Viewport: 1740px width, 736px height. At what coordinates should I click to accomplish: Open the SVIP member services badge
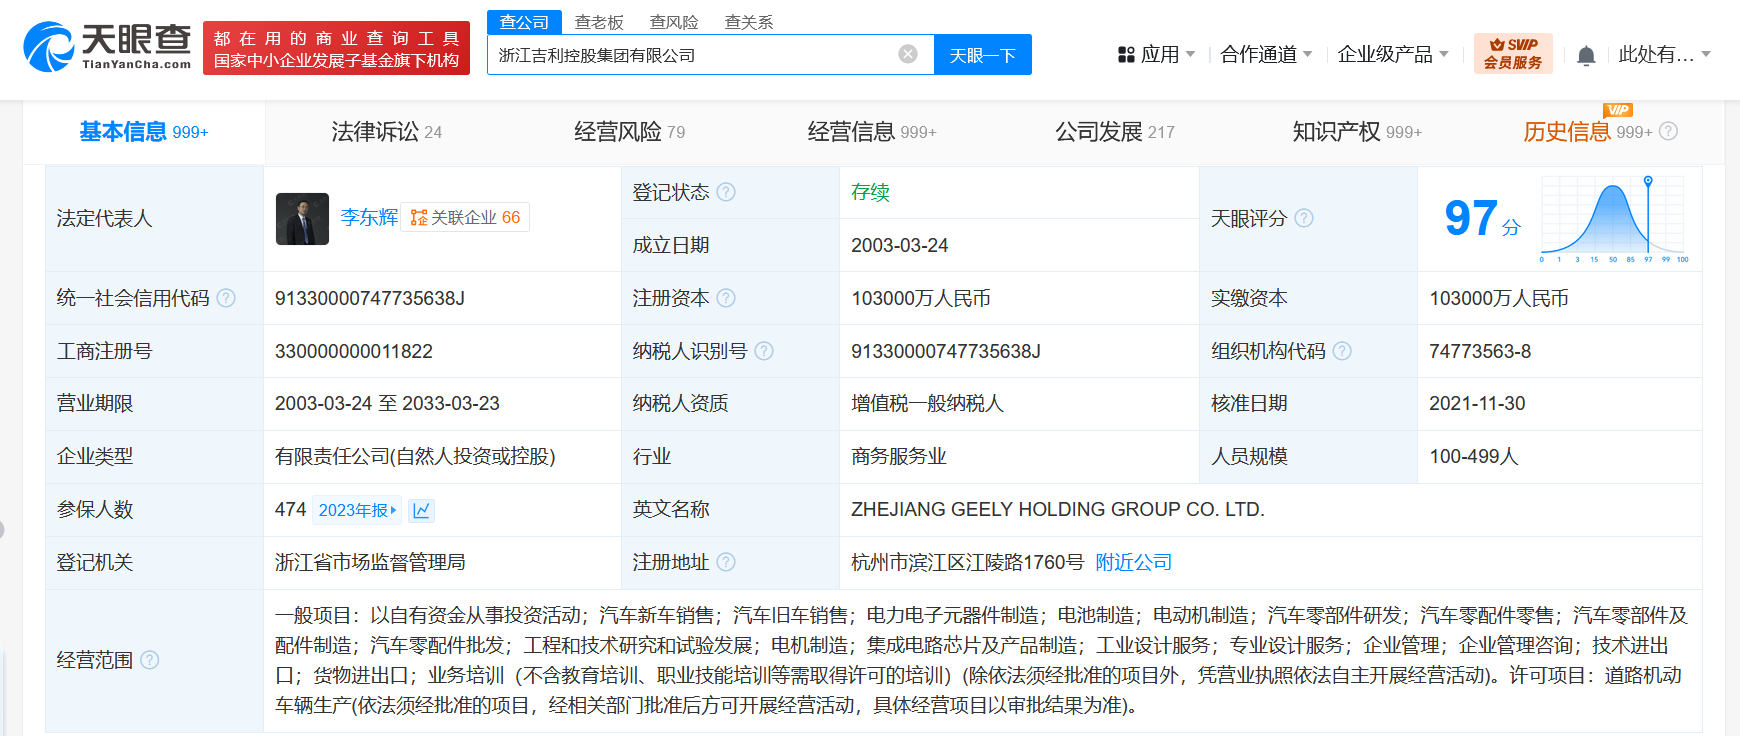point(1512,54)
